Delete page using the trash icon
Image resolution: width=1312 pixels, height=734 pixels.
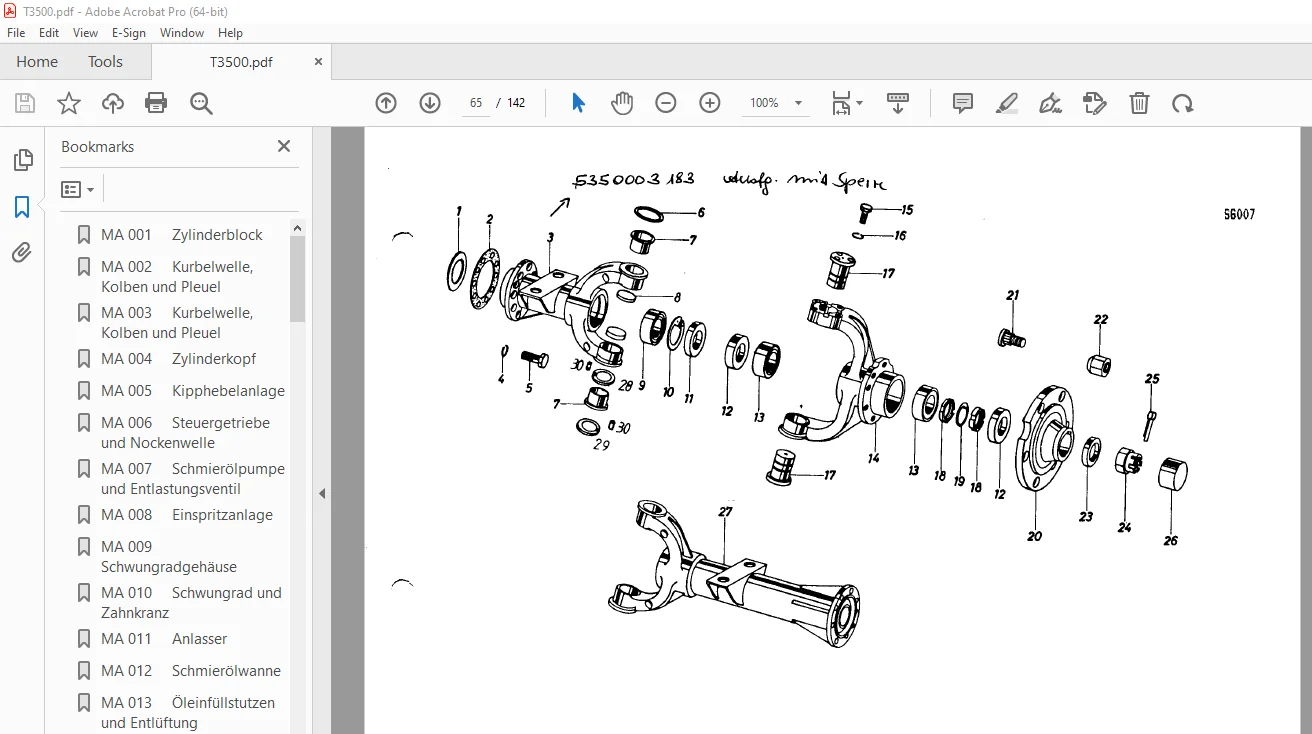pos(1139,103)
